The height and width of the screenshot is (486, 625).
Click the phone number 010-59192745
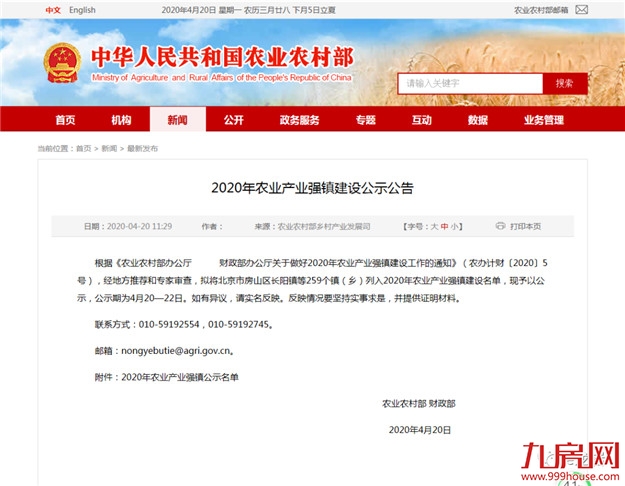[x=238, y=325]
